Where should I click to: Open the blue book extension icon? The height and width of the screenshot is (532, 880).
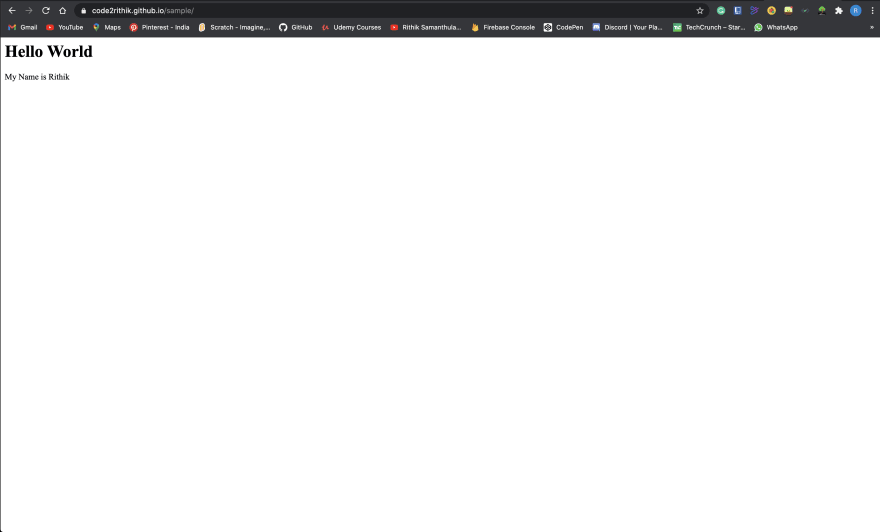tap(738, 11)
